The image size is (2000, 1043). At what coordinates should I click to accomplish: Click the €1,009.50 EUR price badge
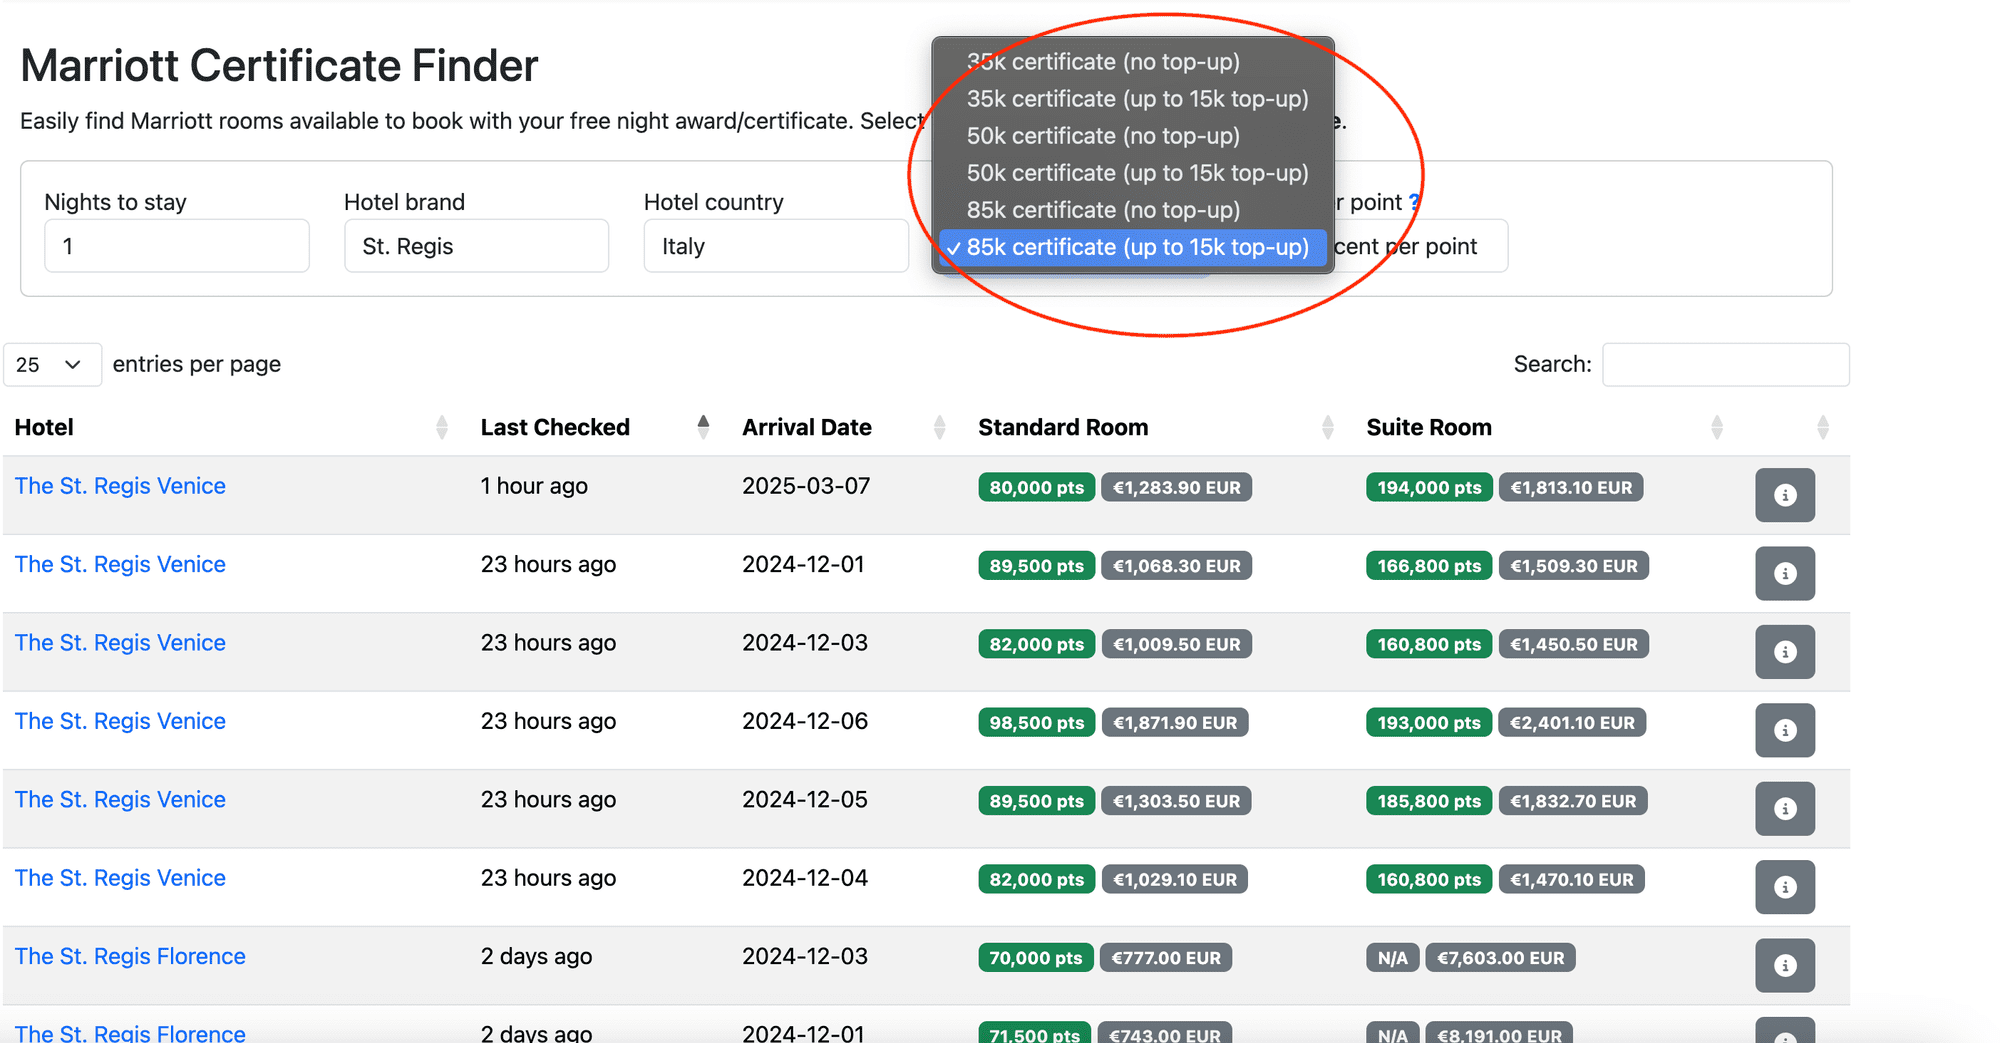[1176, 644]
